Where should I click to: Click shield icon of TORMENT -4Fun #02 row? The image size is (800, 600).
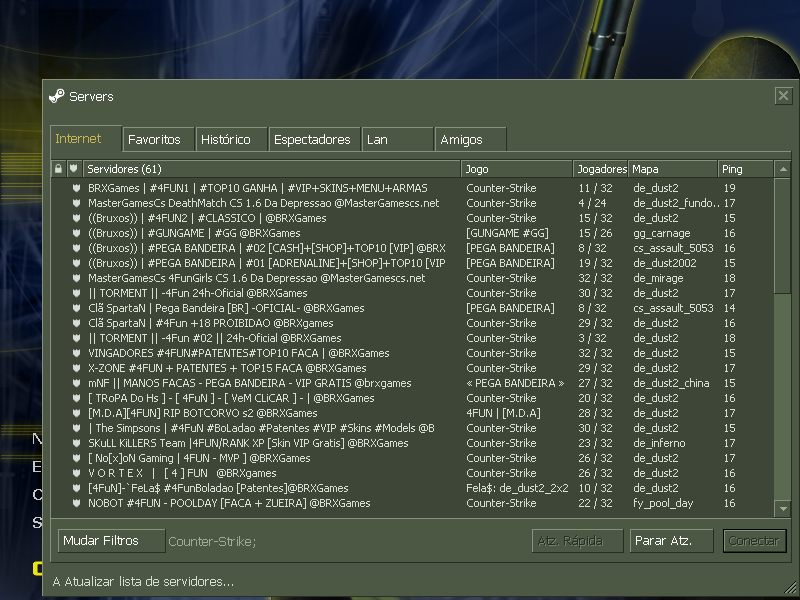(77, 338)
